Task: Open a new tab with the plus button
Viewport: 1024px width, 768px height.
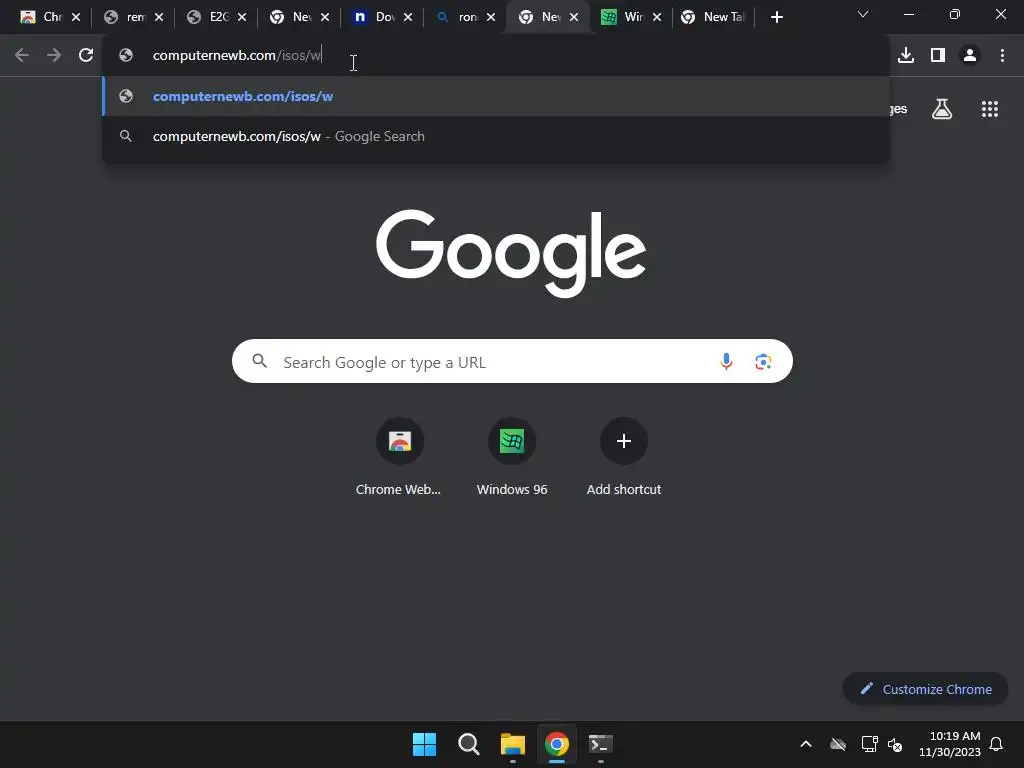Action: (776, 18)
